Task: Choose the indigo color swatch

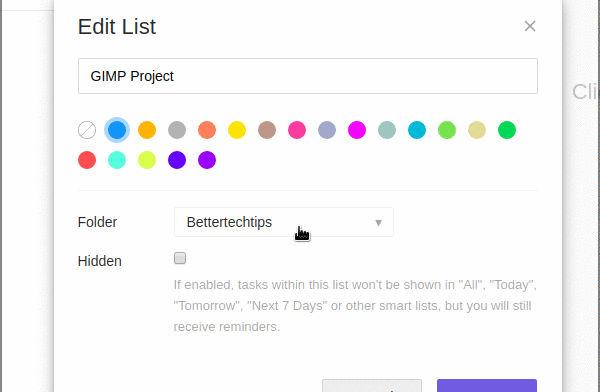Action: (x=177, y=160)
